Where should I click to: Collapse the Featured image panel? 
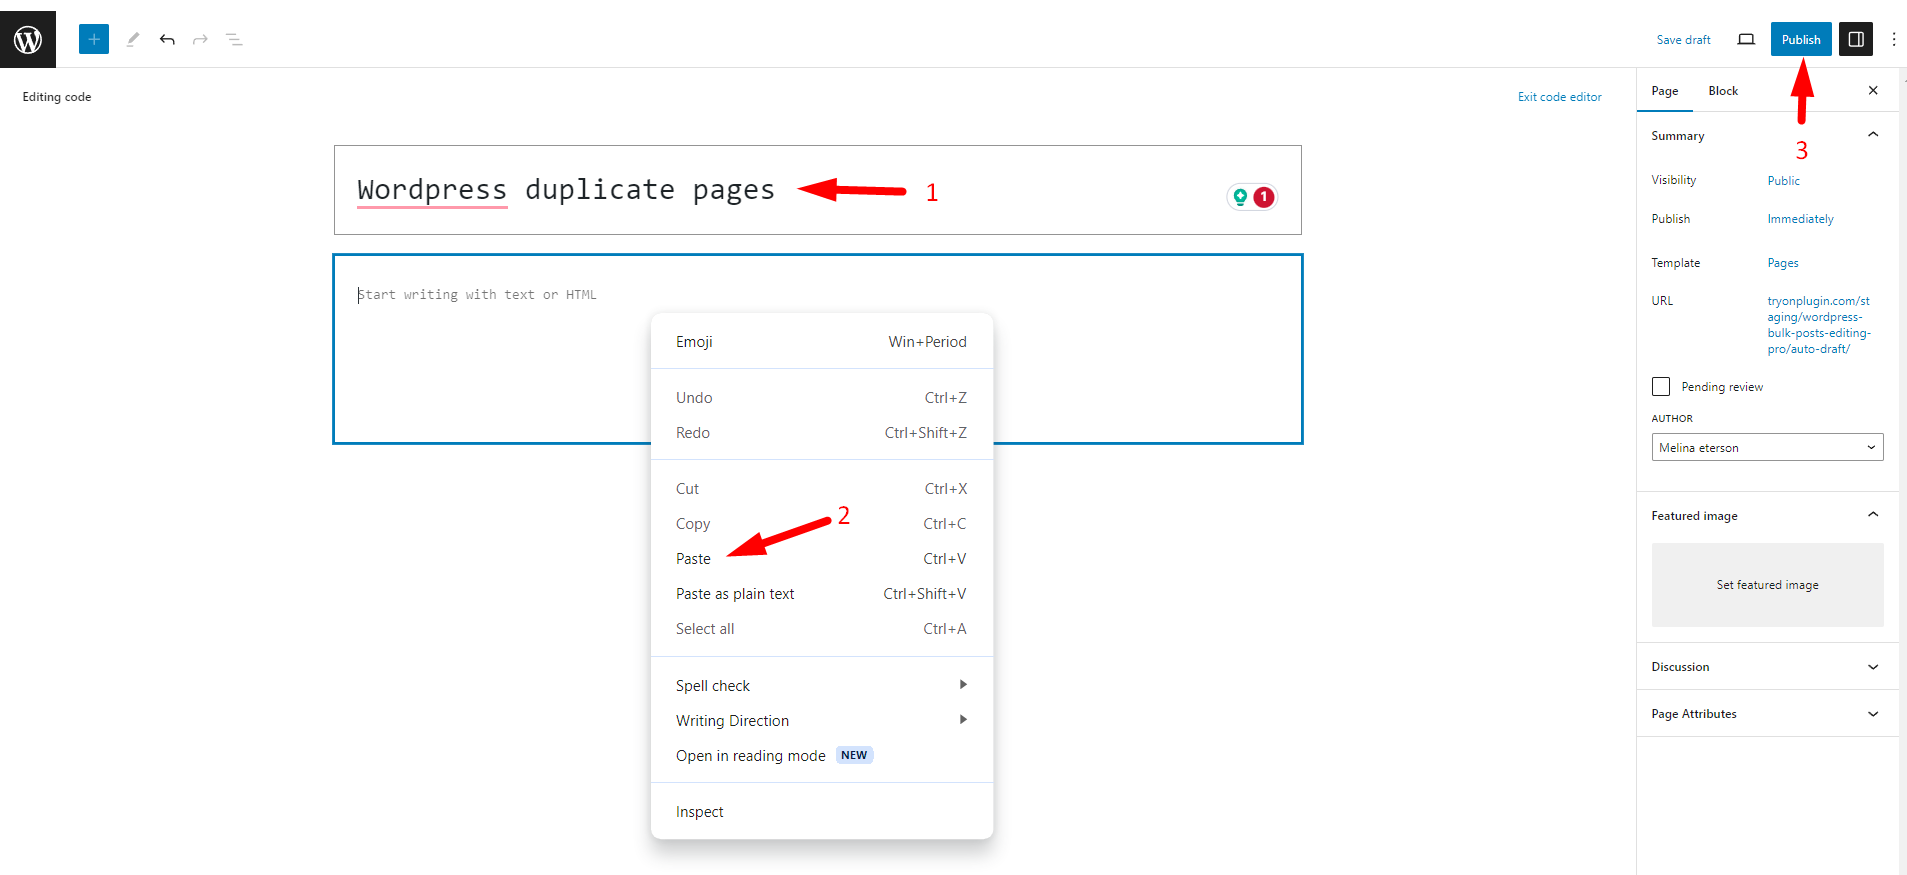tap(1873, 515)
